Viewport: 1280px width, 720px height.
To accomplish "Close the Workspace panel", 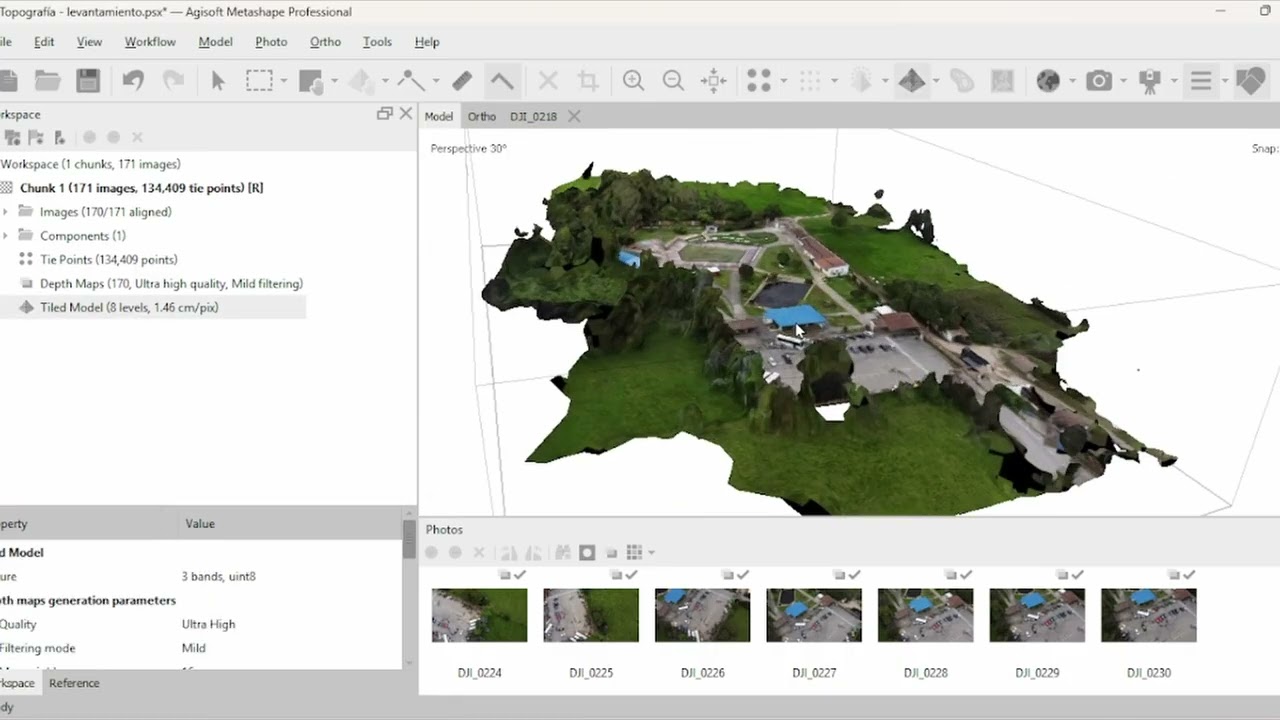I will 405,114.
